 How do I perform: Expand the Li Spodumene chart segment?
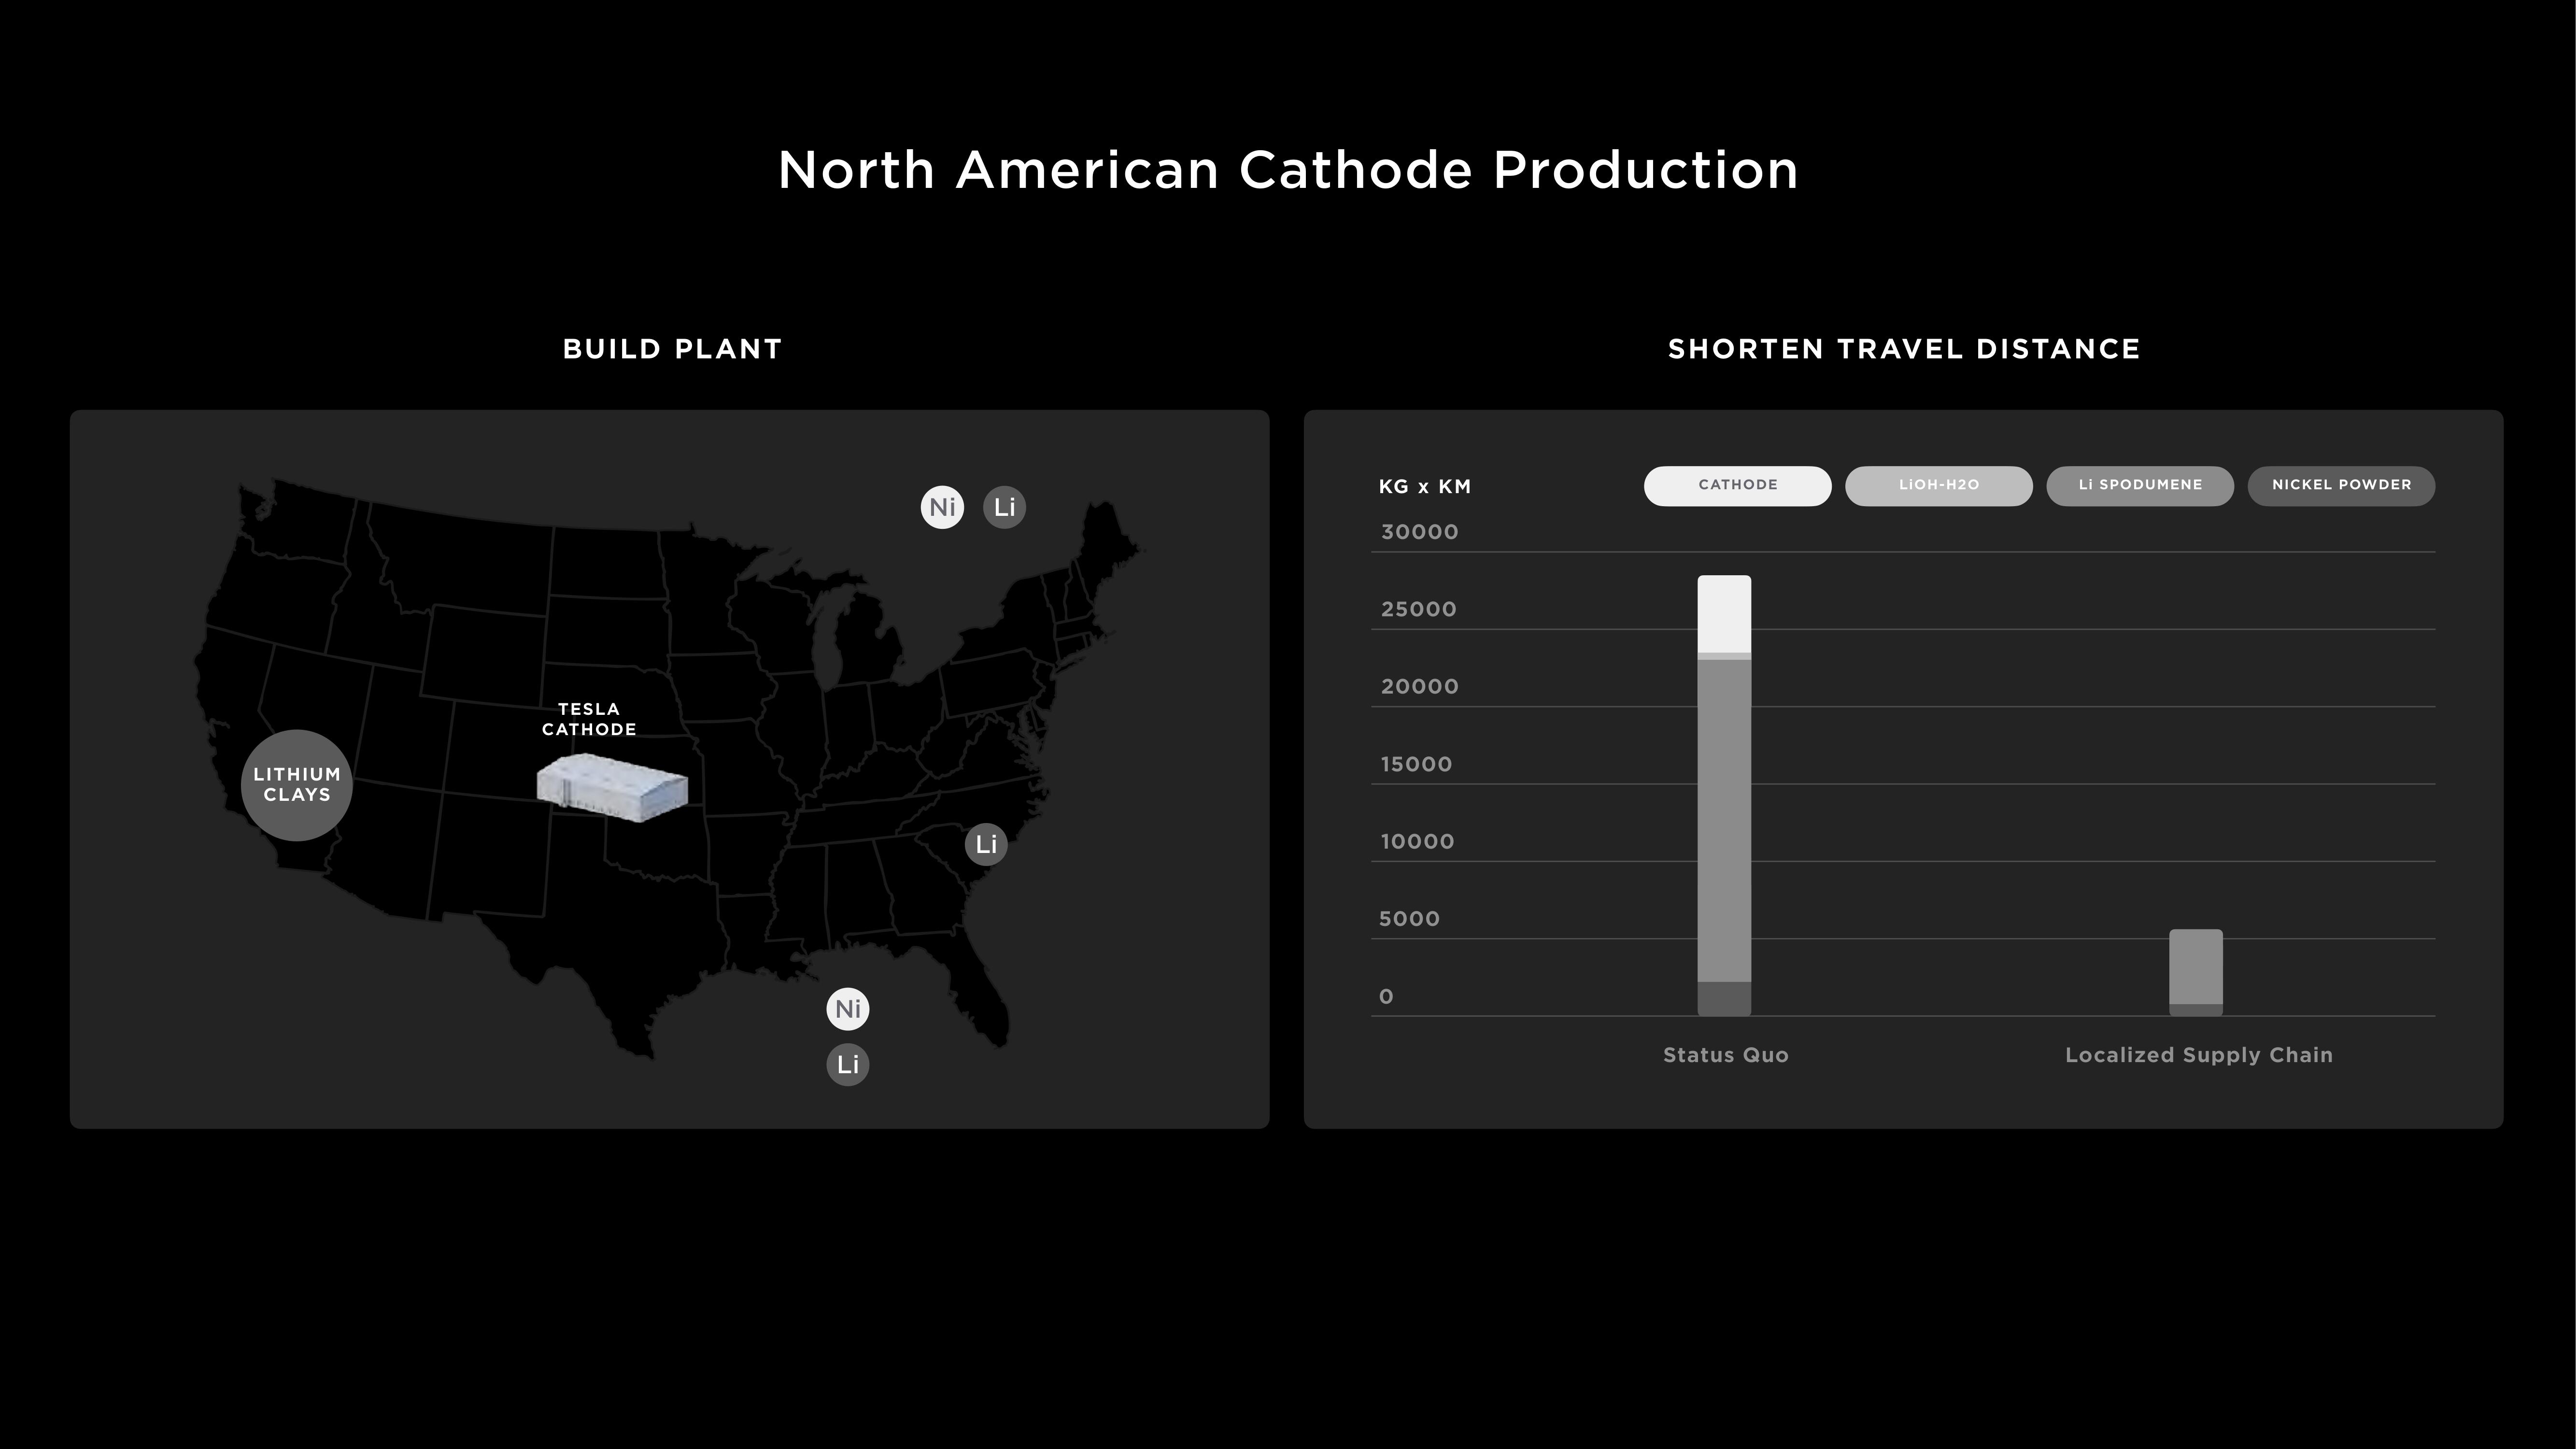2139,483
